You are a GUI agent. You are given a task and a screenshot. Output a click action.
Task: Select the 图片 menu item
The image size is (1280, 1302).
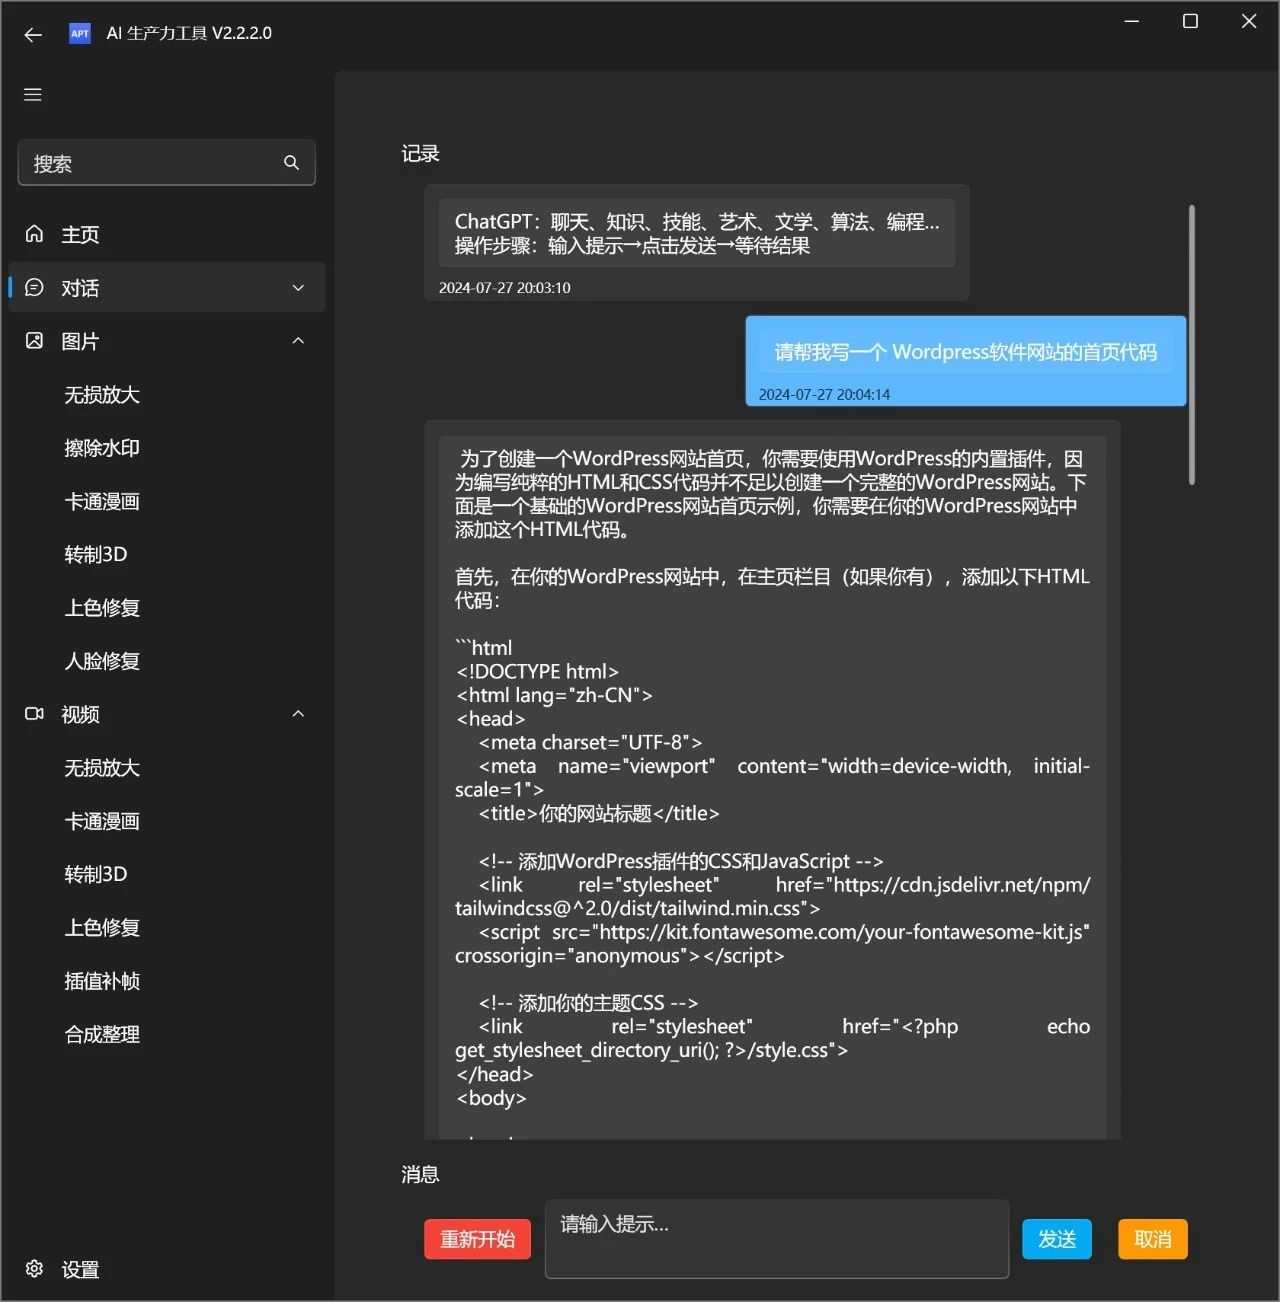(x=167, y=341)
